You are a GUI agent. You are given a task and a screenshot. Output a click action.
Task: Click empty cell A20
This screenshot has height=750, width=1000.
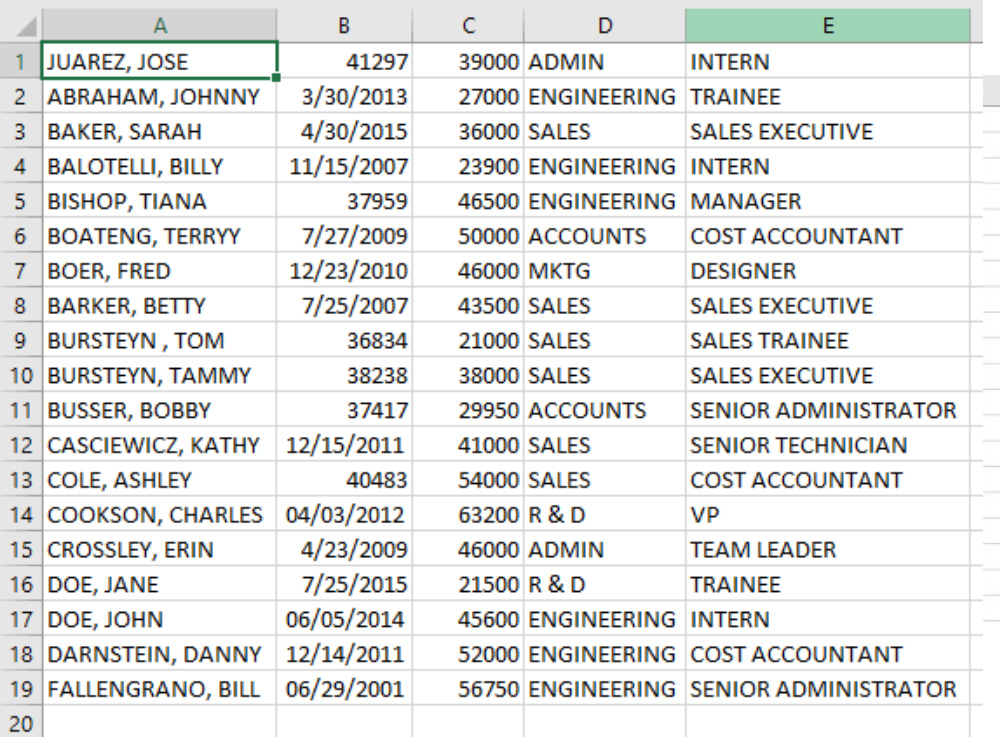(x=159, y=724)
